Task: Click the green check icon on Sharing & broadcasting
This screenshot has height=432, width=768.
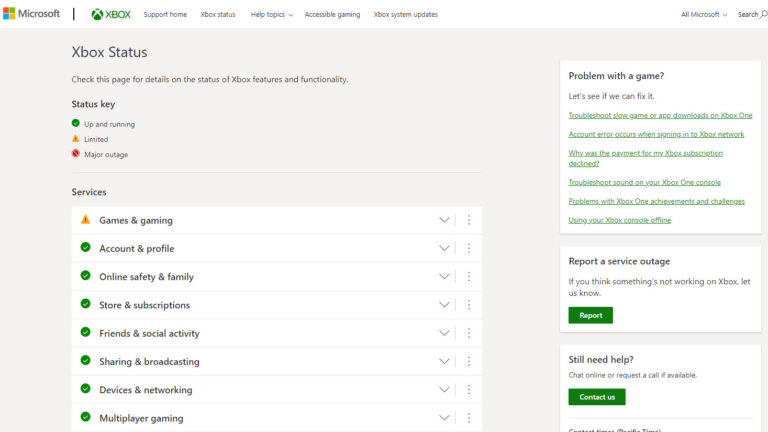Action: coord(85,360)
